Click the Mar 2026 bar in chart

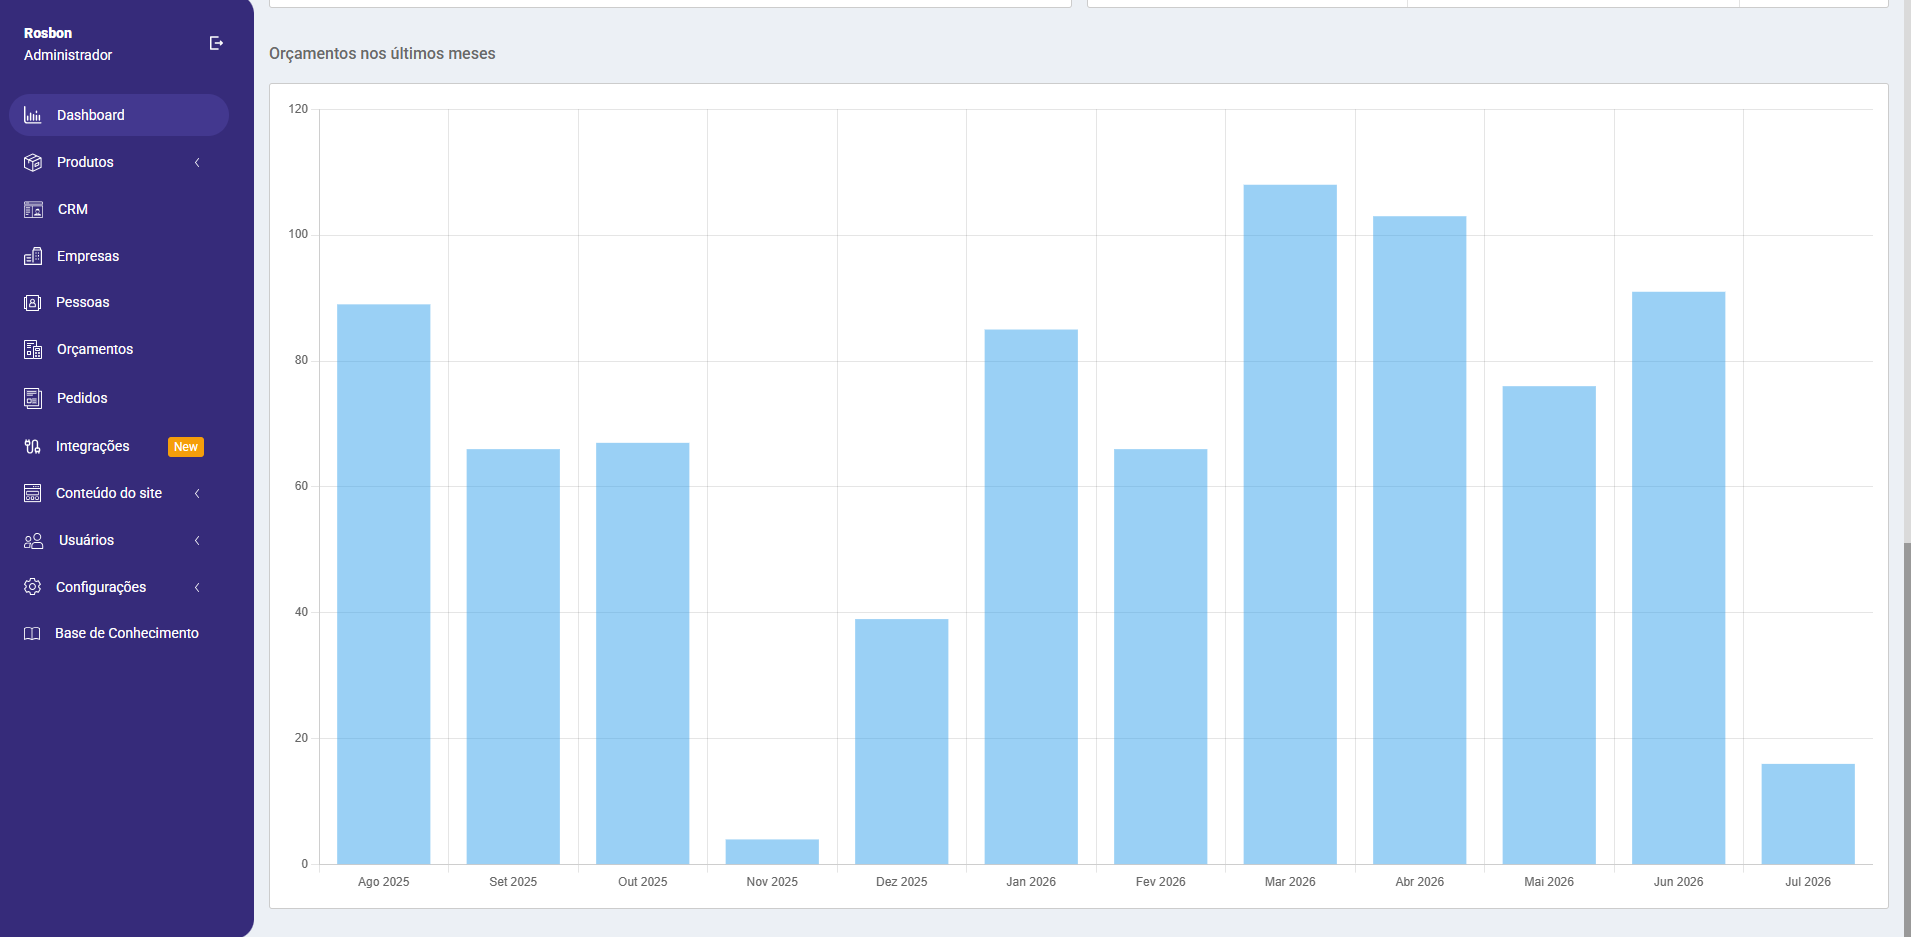pos(1290,524)
